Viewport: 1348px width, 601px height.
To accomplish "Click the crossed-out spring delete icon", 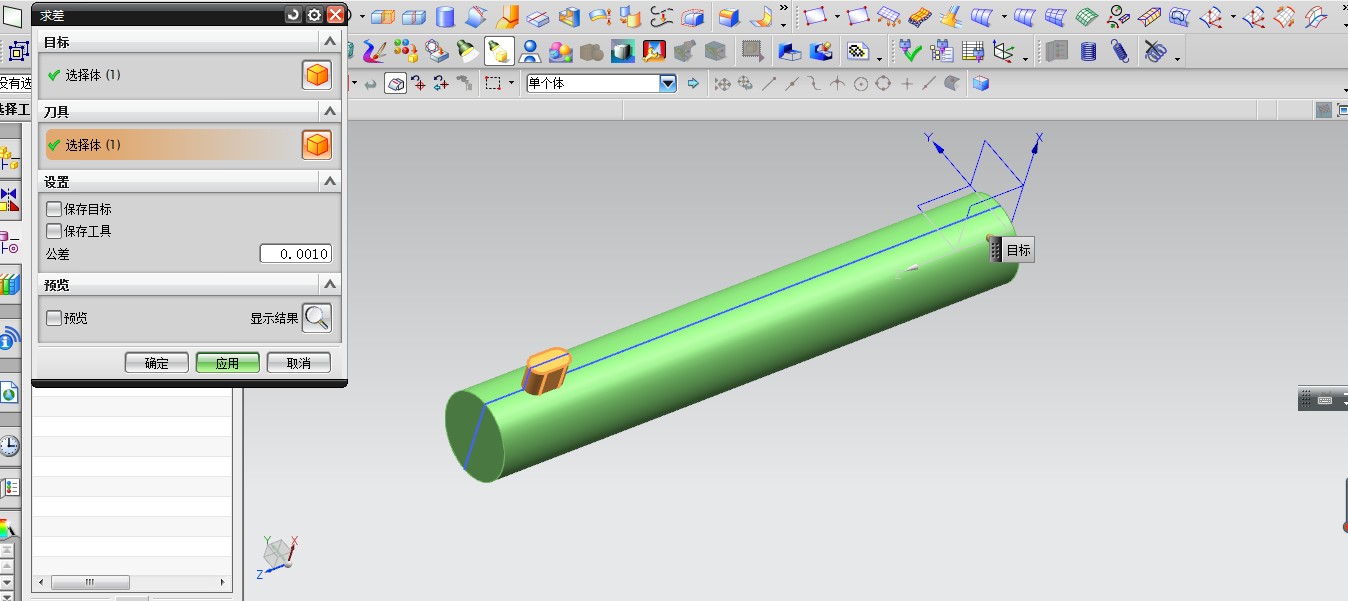I will [1156, 50].
